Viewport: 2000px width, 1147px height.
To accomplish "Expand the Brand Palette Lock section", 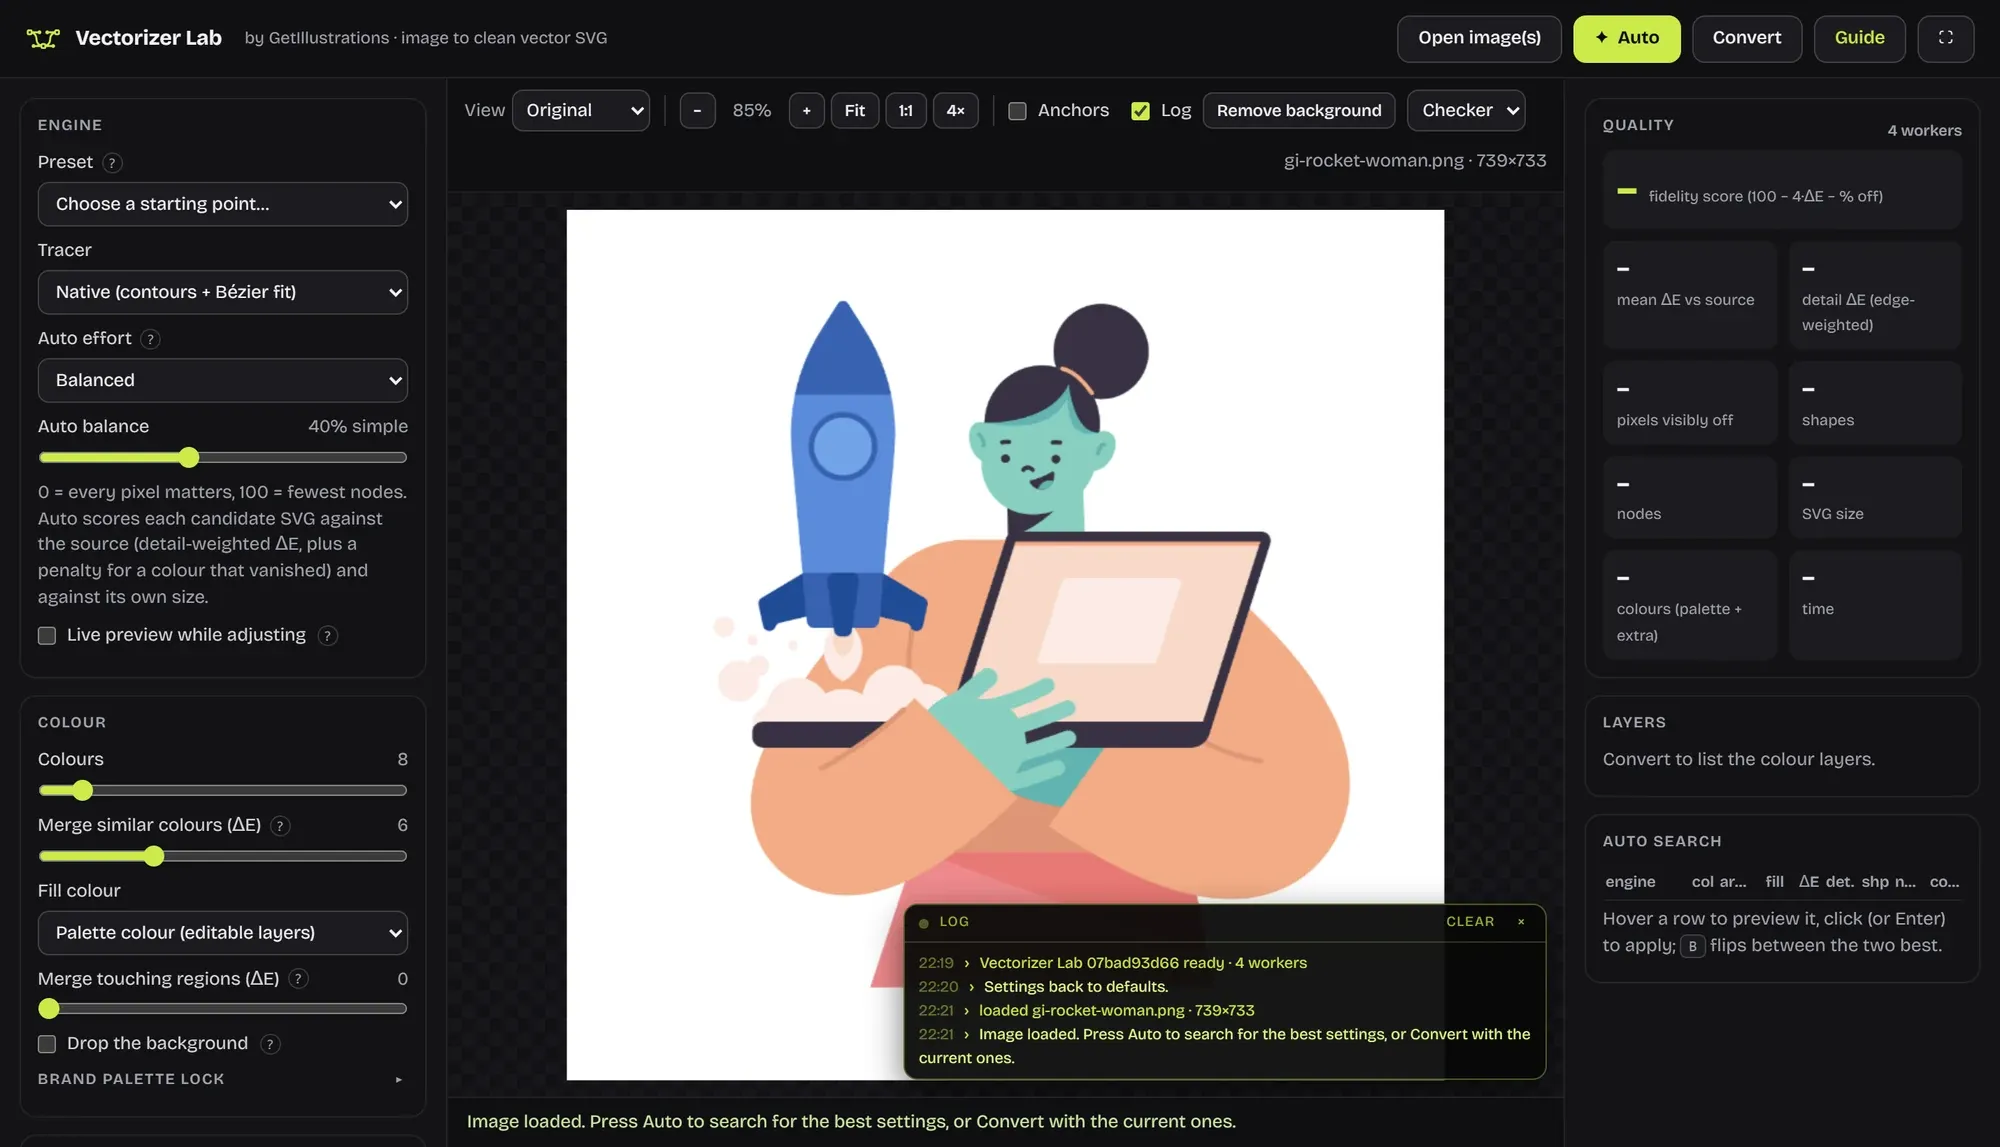I will (x=220, y=1079).
